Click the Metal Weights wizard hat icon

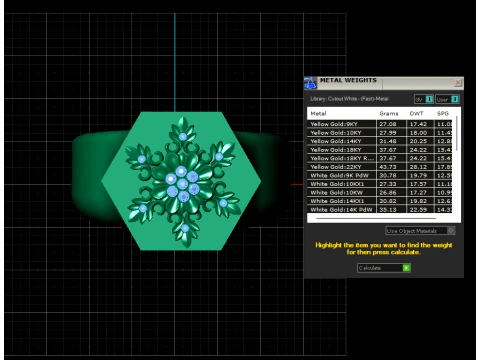pos(310,83)
